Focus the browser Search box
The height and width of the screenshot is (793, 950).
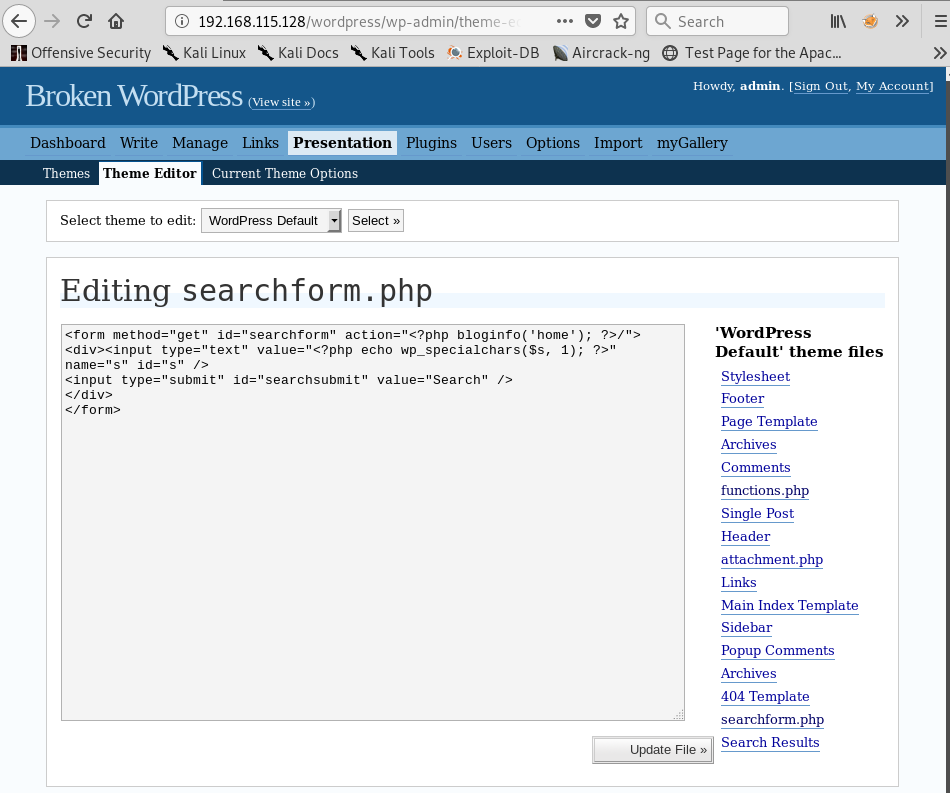coord(717,21)
